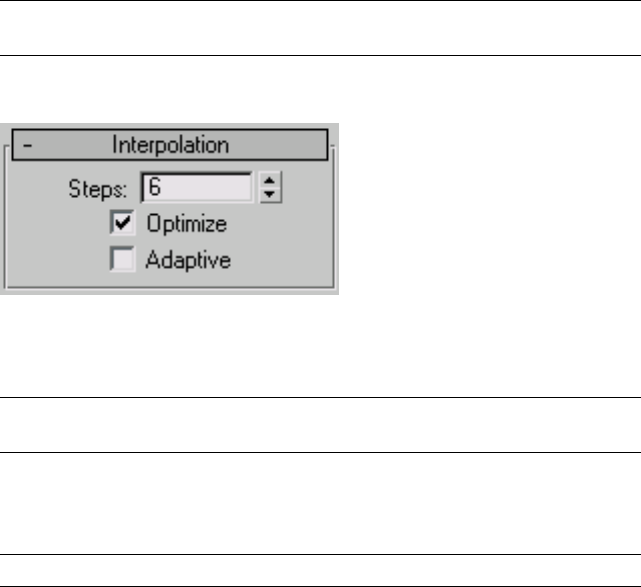Image resolution: width=641 pixels, height=587 pixels.
Task: Click the Optimize label text
Action: [185, 223]
